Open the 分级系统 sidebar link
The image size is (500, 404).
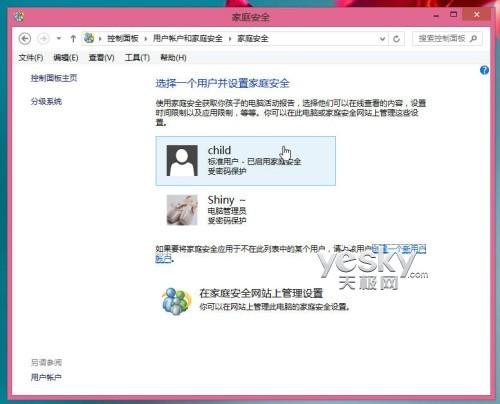[x=46, y=101]
